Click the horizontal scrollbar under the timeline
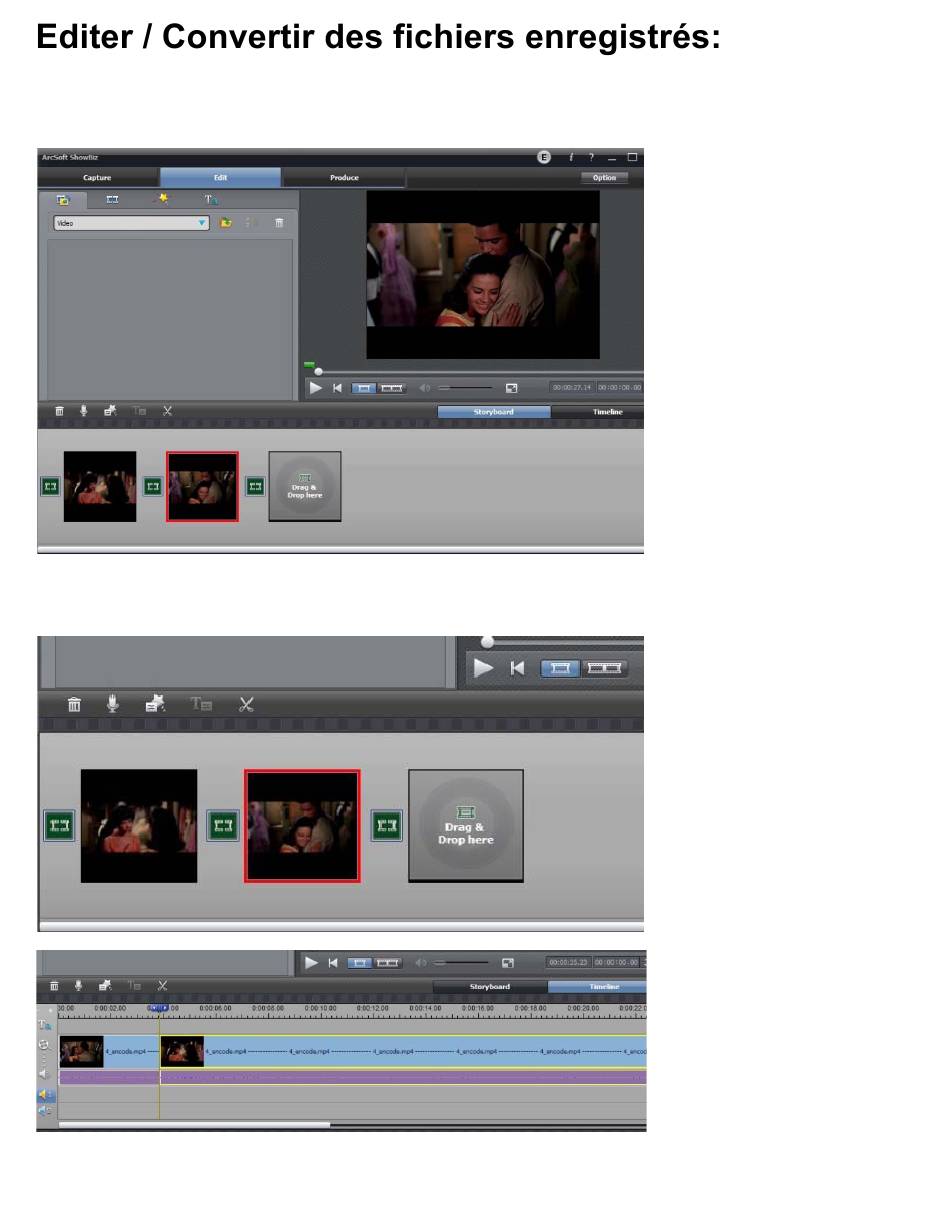Image resolution: width=950 pixels, height=1223 pixels. tap(194, 1125)
